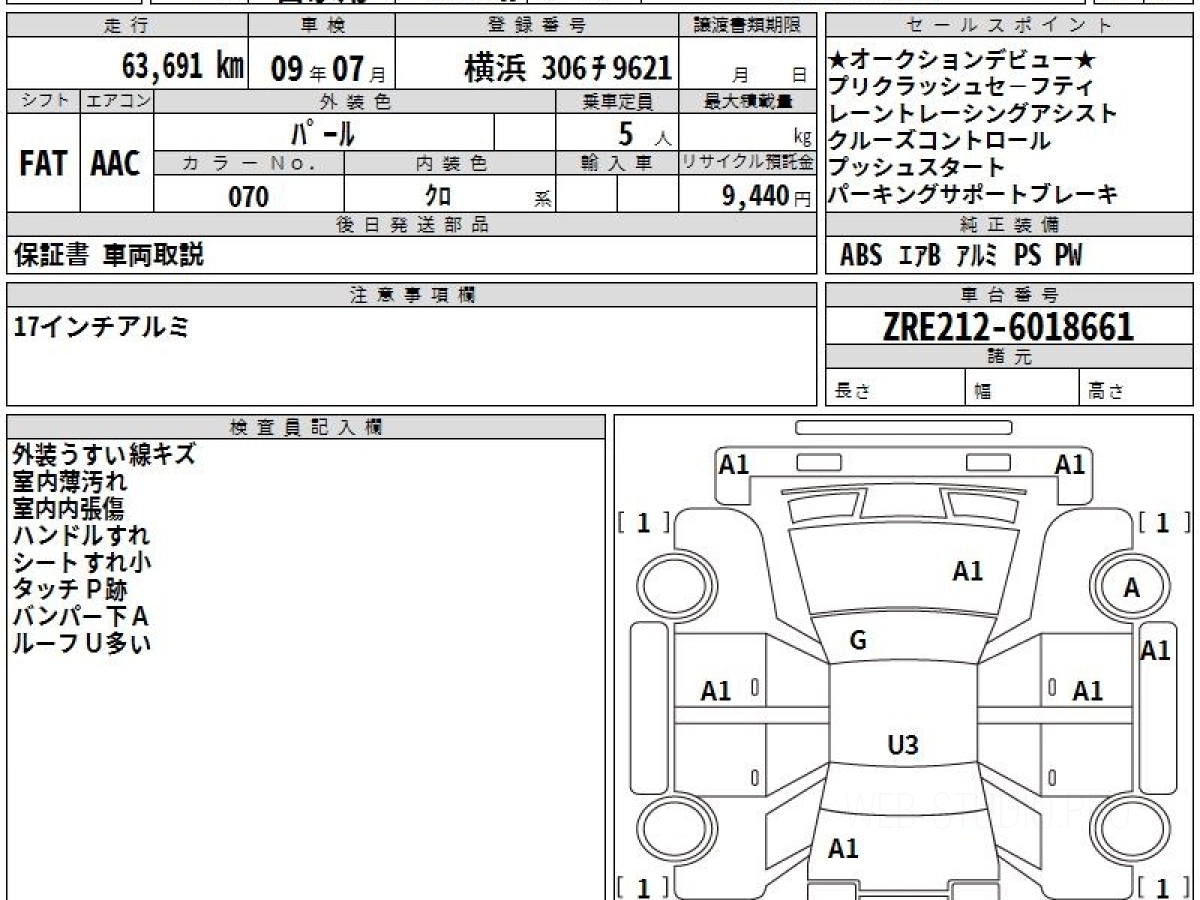This screenshot has height=900, width=1200.
Task: Click inspector note シートすれ小
Action: tap(82, 562)
